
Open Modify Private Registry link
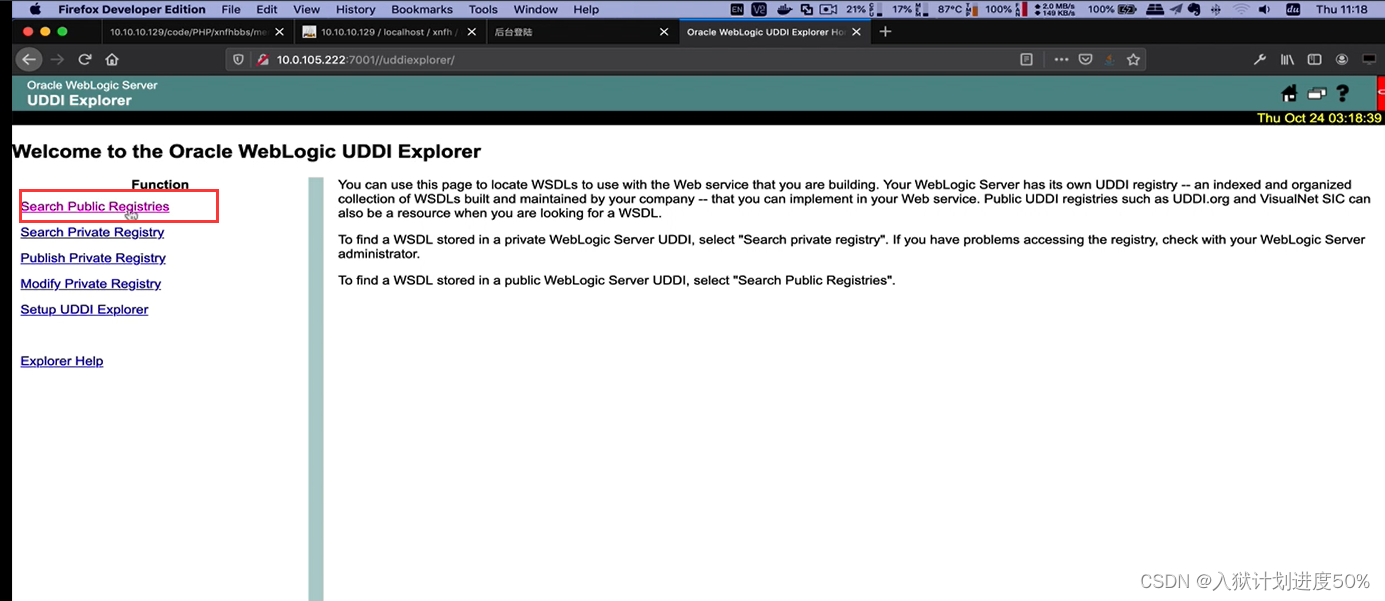[x=91, y=284]
